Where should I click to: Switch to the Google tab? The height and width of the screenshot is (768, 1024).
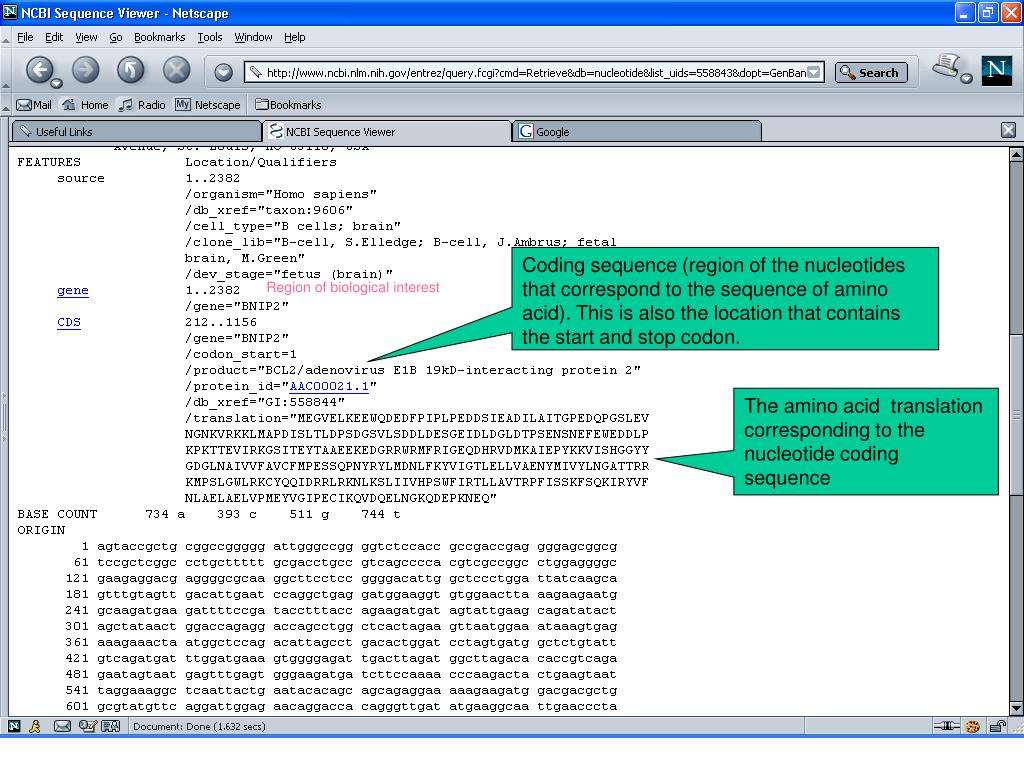click(637, 131)
